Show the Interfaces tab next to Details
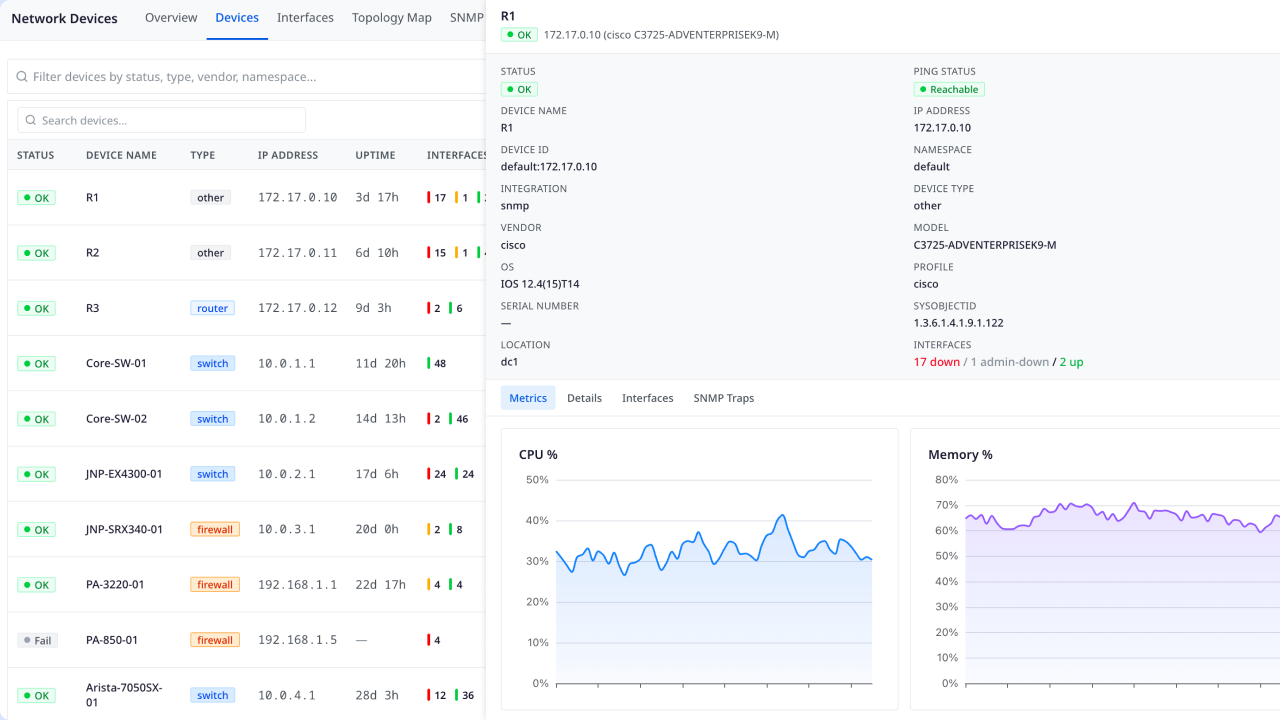The width and height of the screenshot is (1280, 720). (x=647, y=398)
